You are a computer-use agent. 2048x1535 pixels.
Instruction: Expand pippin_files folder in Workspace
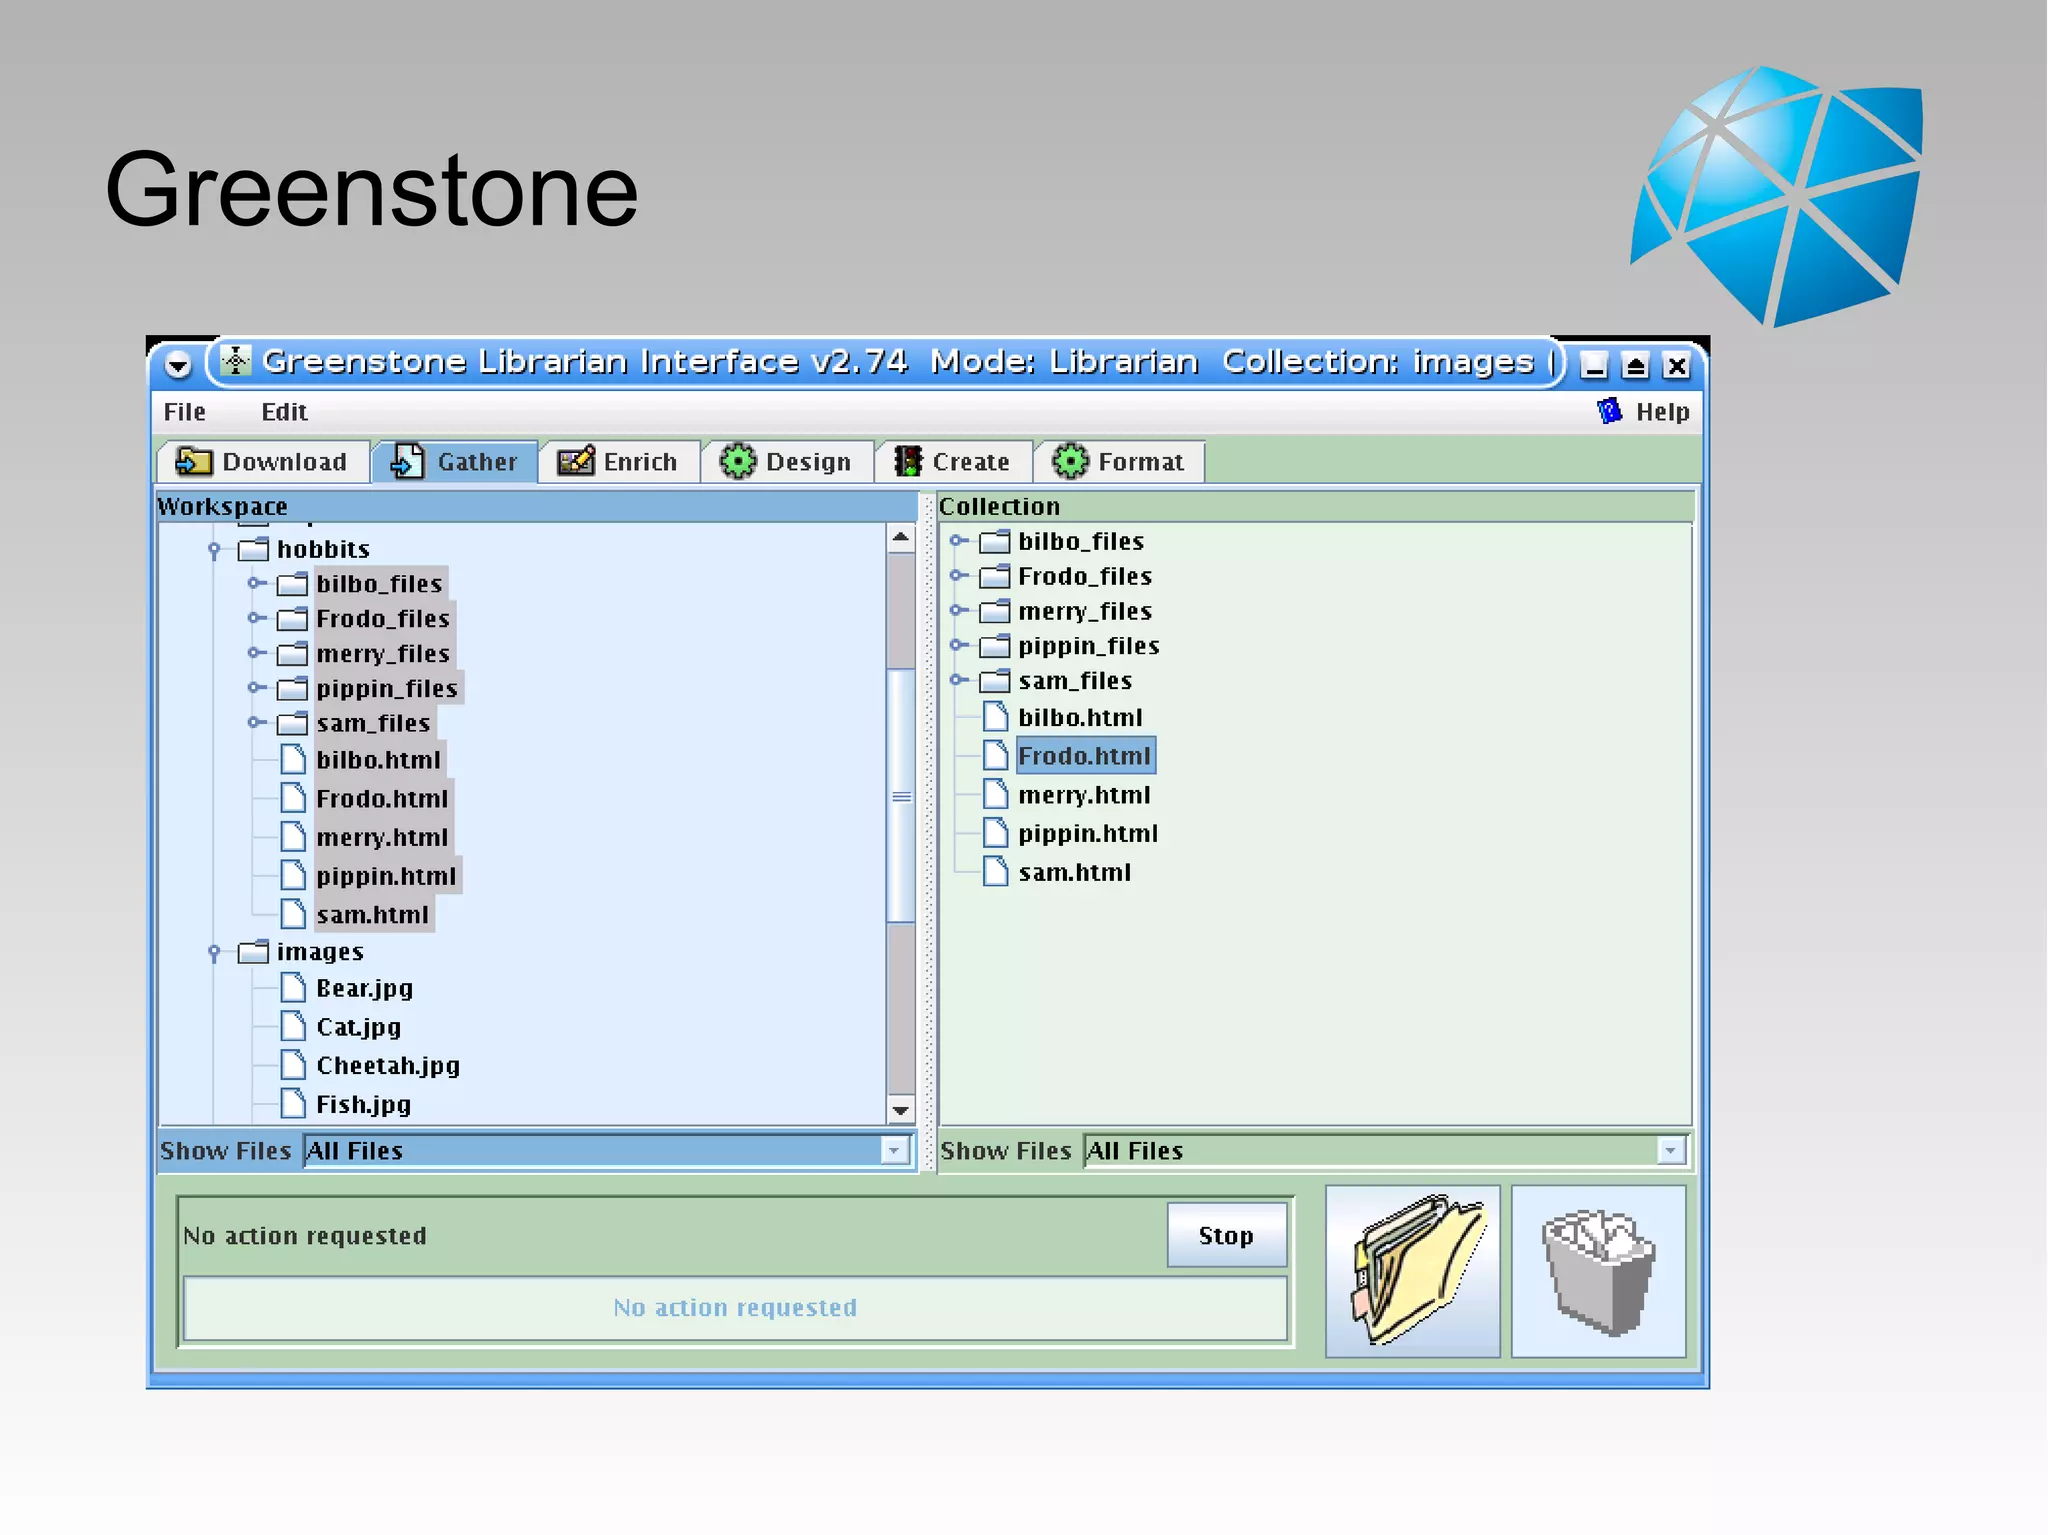[256, 688]
